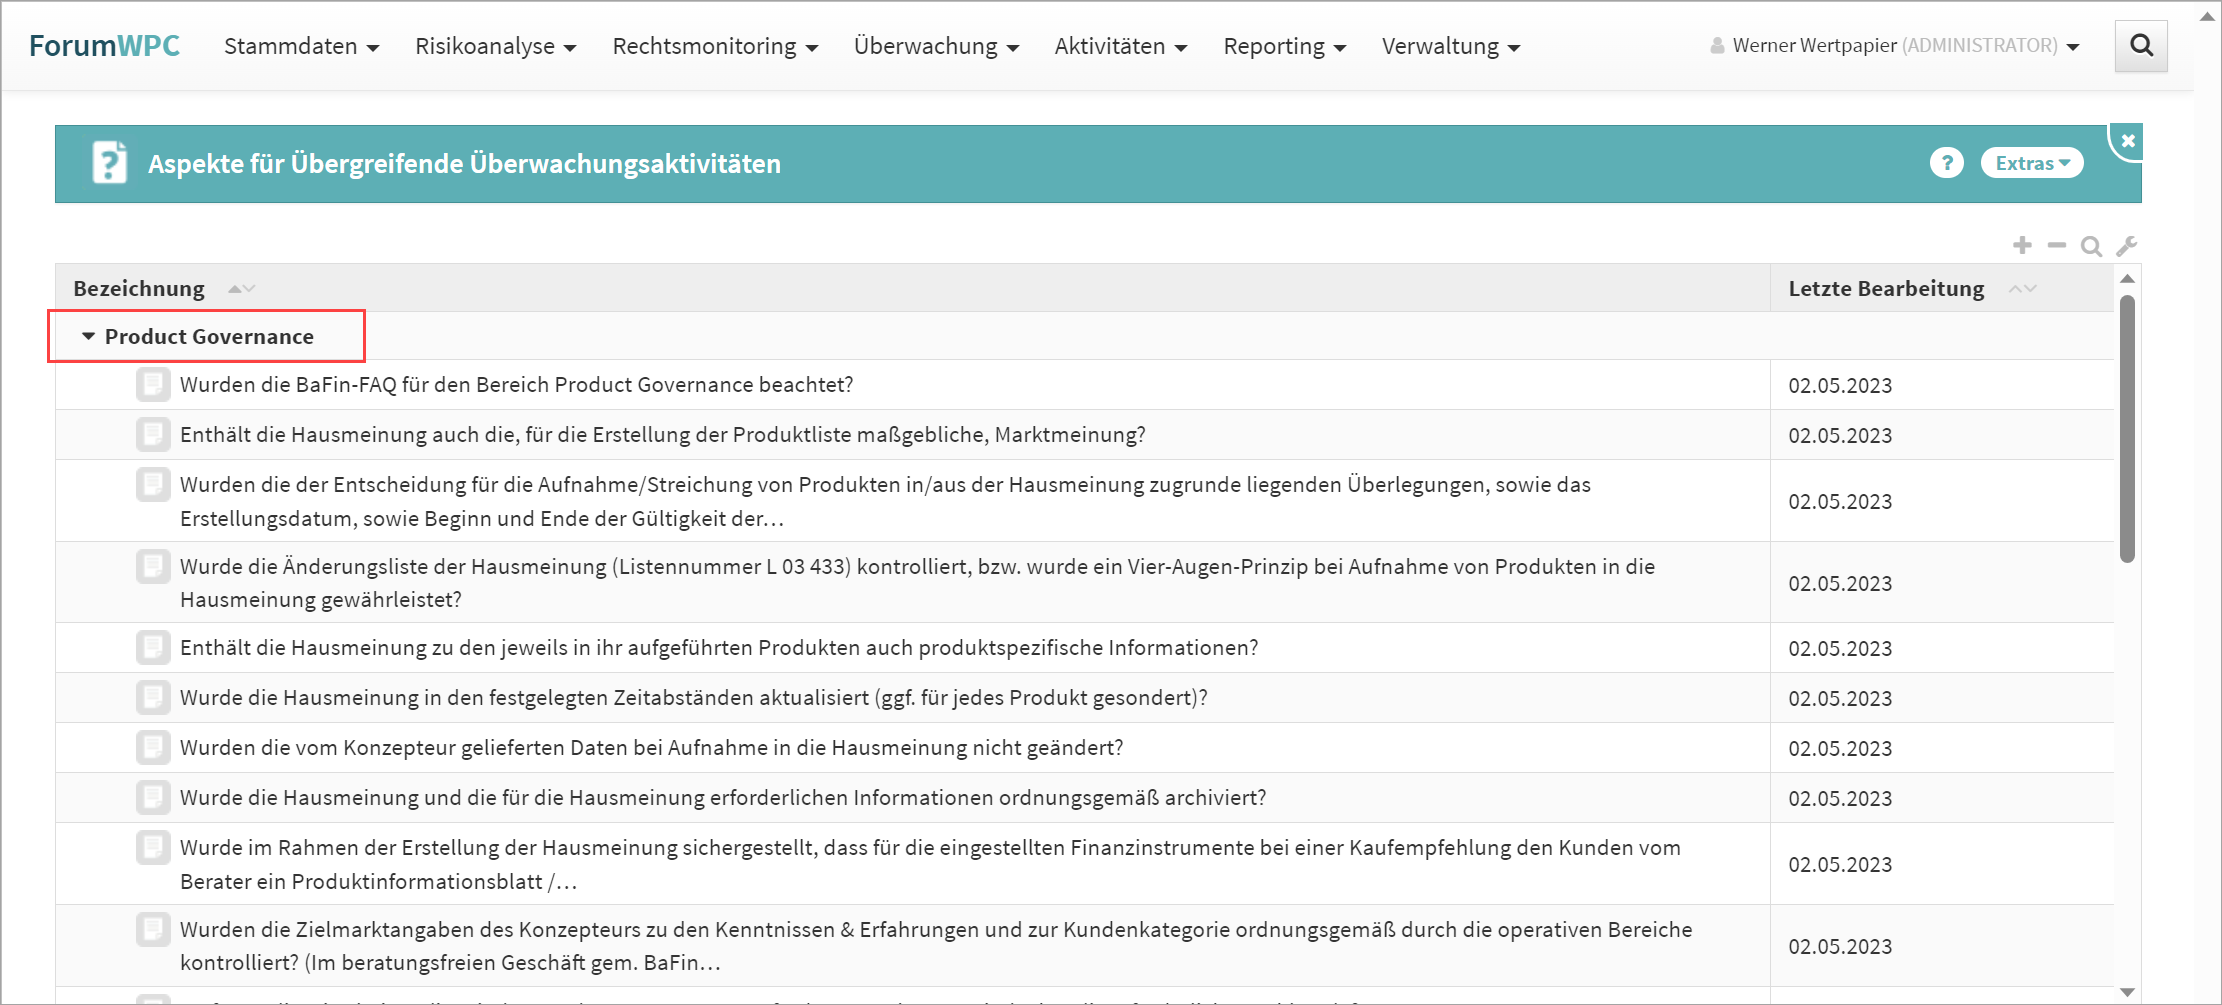Open the Stammdaten menu
Image resolution: width=2222 pixels, height=1005 pixels.
(301, 46)
